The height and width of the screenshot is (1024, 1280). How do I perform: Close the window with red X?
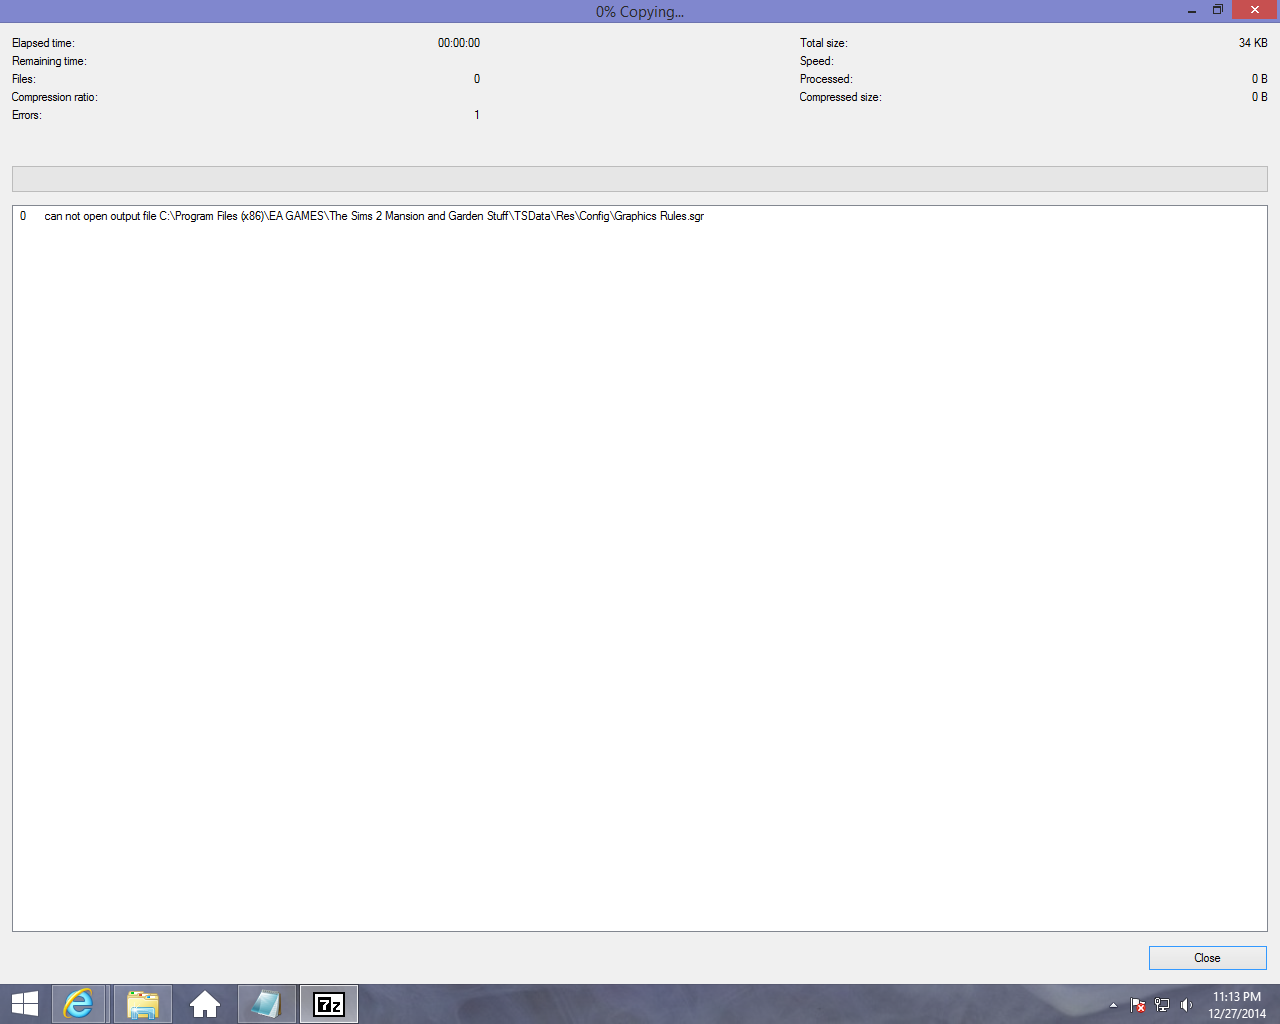tap(1255, 10)
